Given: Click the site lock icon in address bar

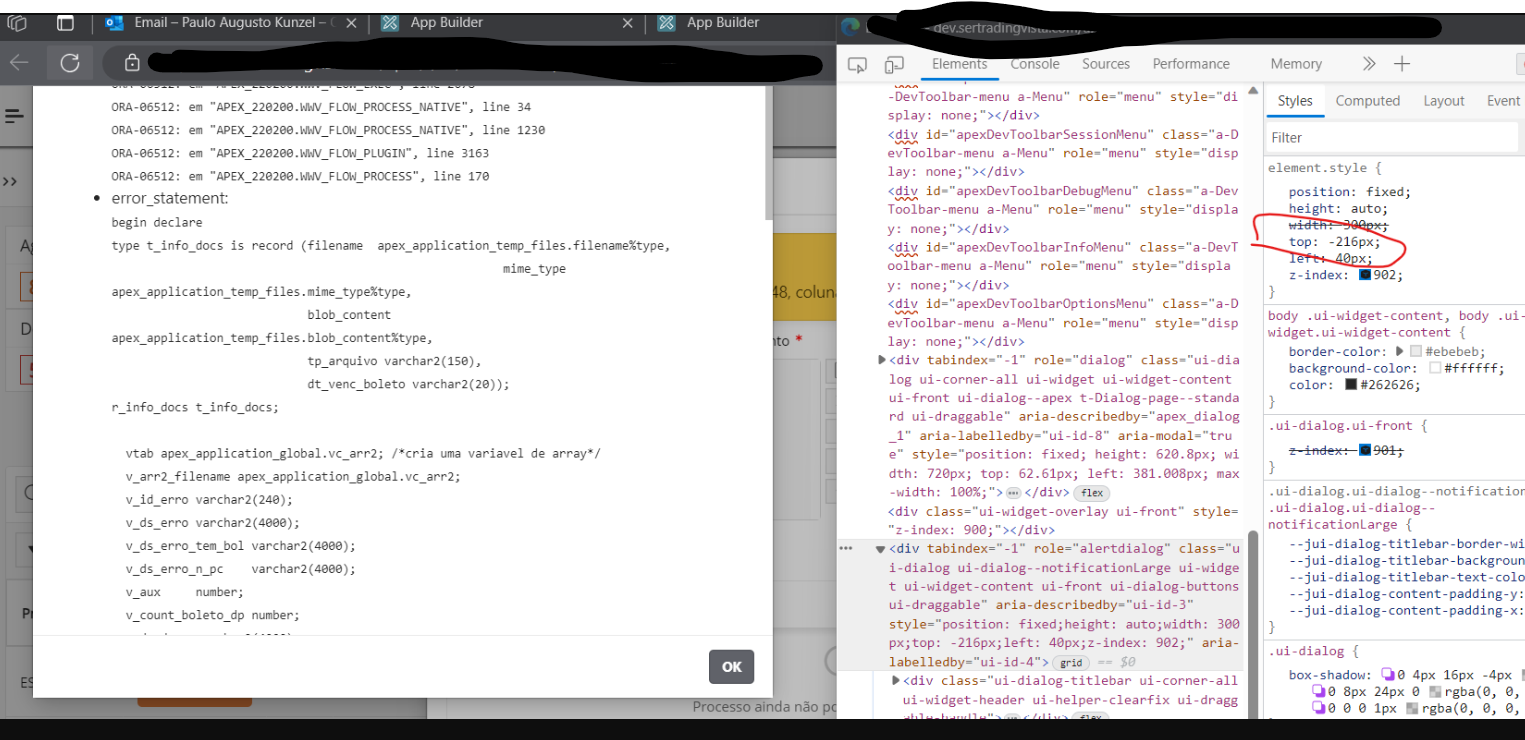Looking at the screenshot, I should pyautogui.click(x=132, y=63).
